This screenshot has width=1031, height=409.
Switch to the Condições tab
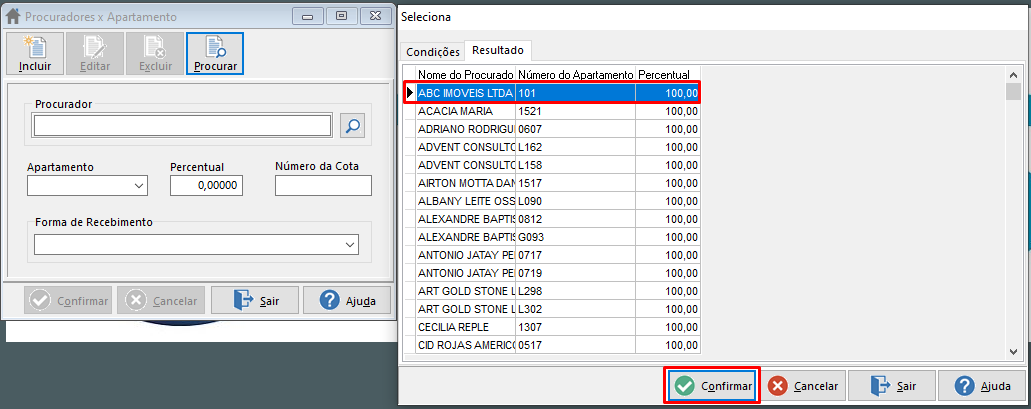[433, 52]
